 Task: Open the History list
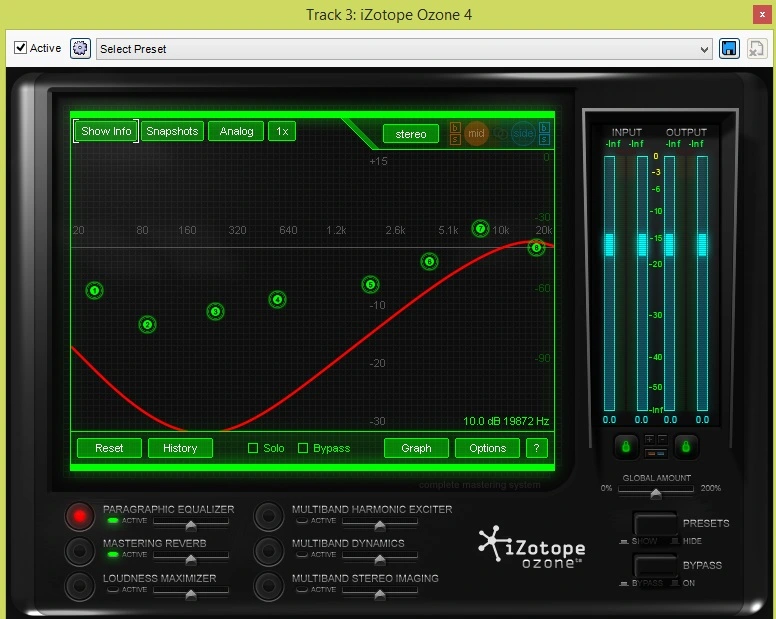180,448
